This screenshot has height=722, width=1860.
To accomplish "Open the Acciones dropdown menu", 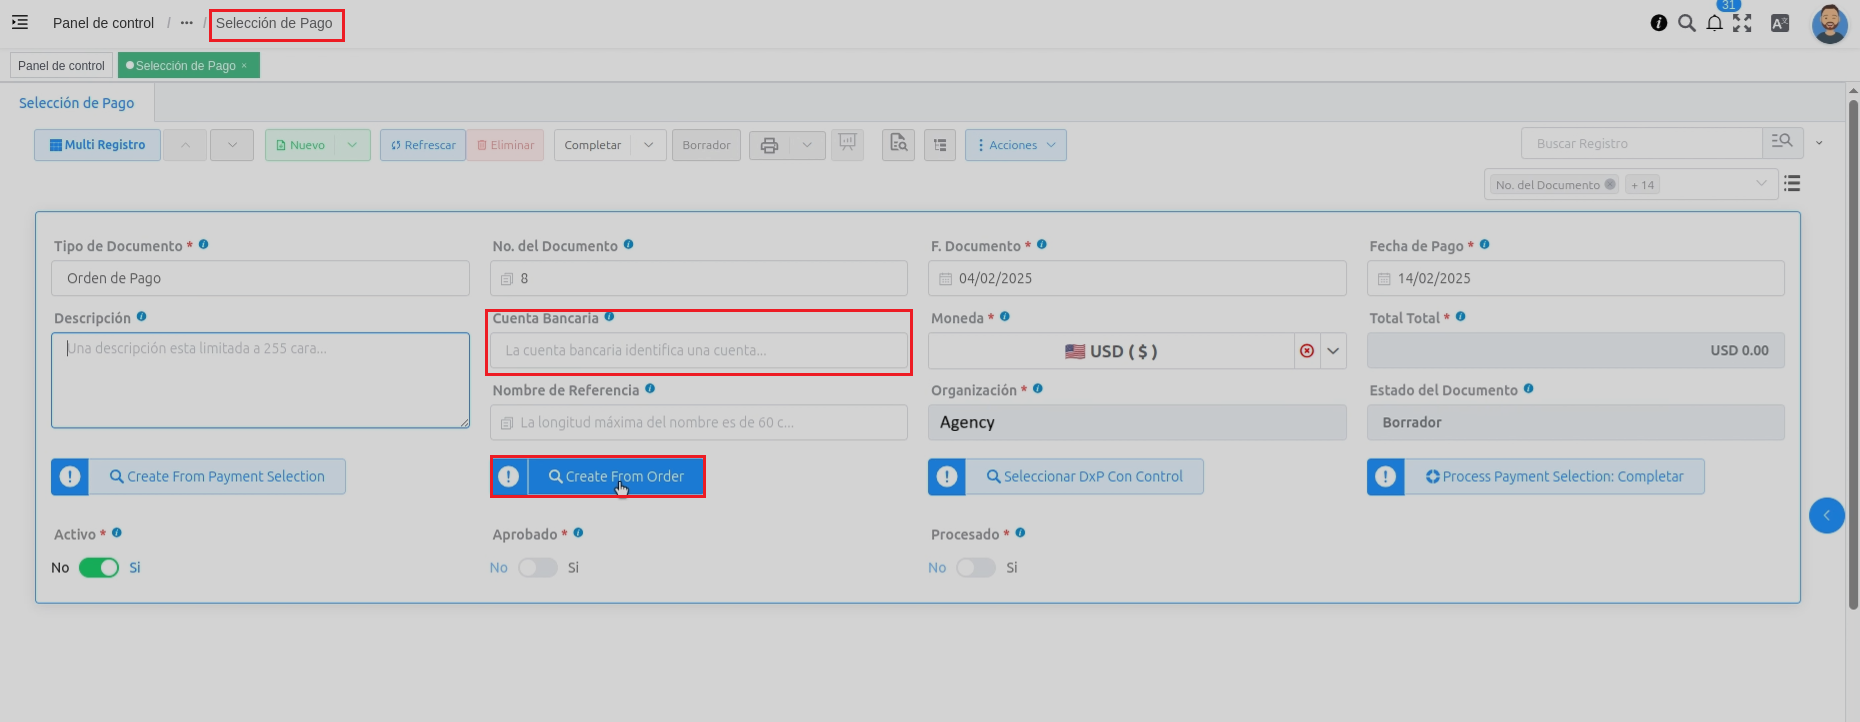I will click(1015, 145).
